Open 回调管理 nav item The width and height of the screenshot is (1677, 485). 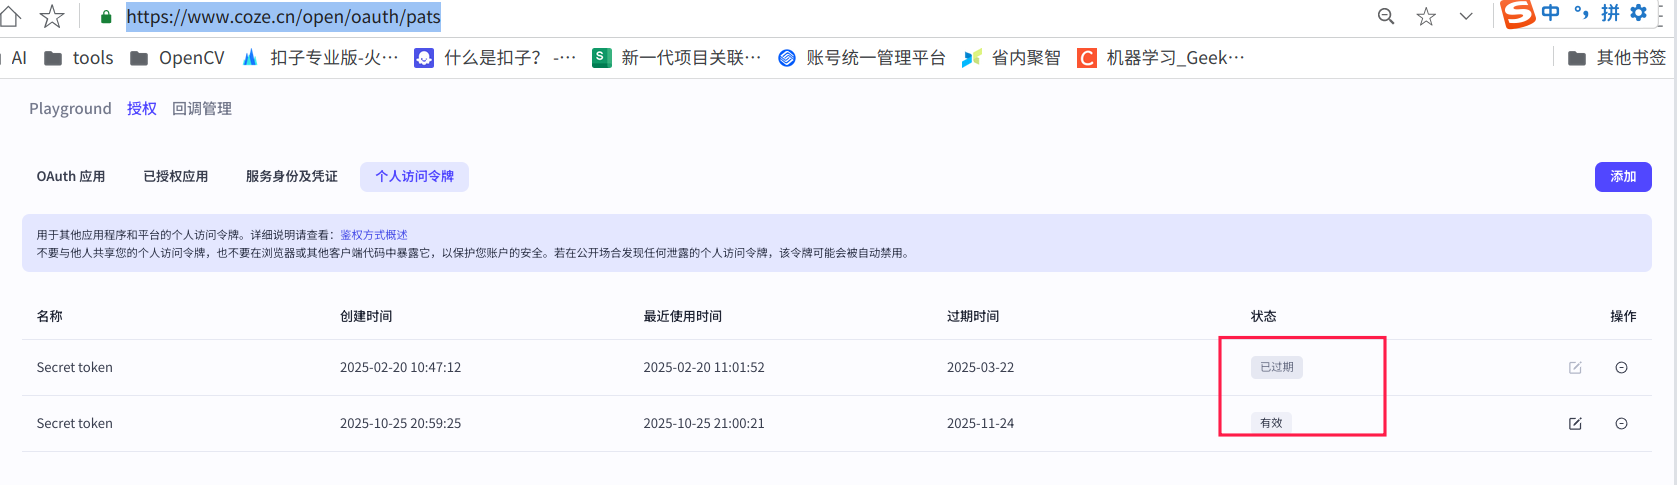point(202,108)
